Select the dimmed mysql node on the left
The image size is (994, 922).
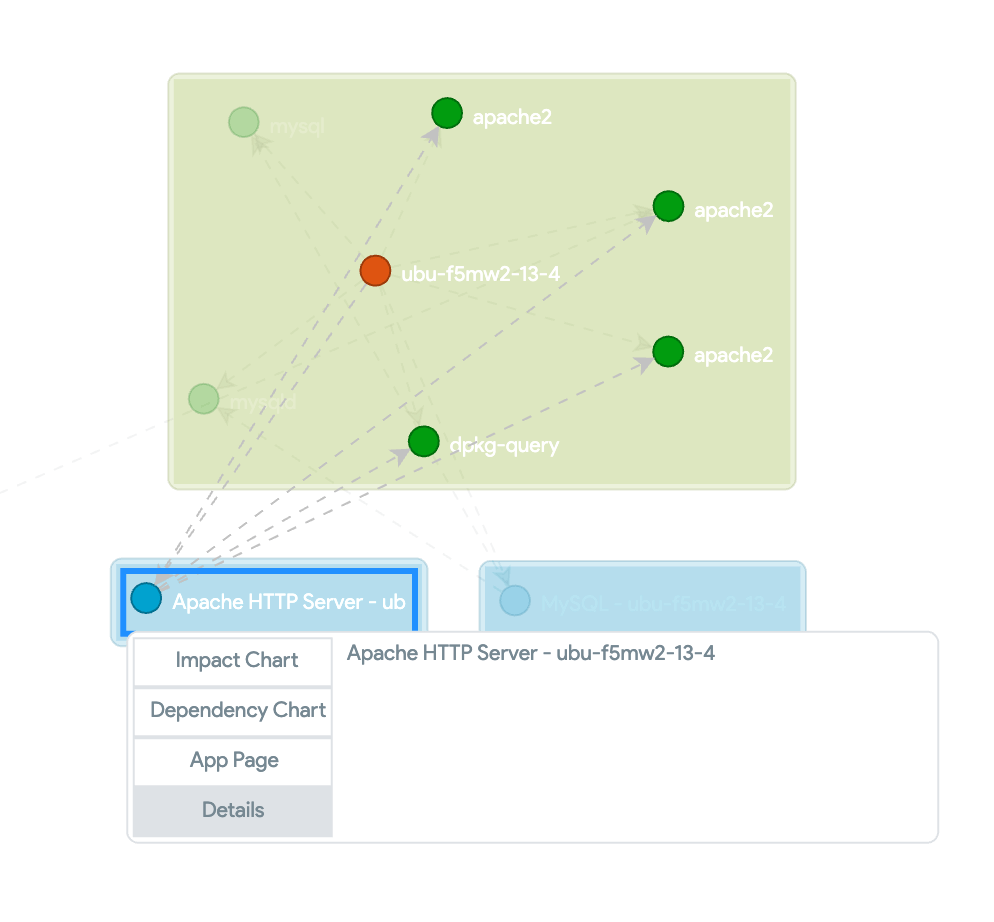click(203, 398)
